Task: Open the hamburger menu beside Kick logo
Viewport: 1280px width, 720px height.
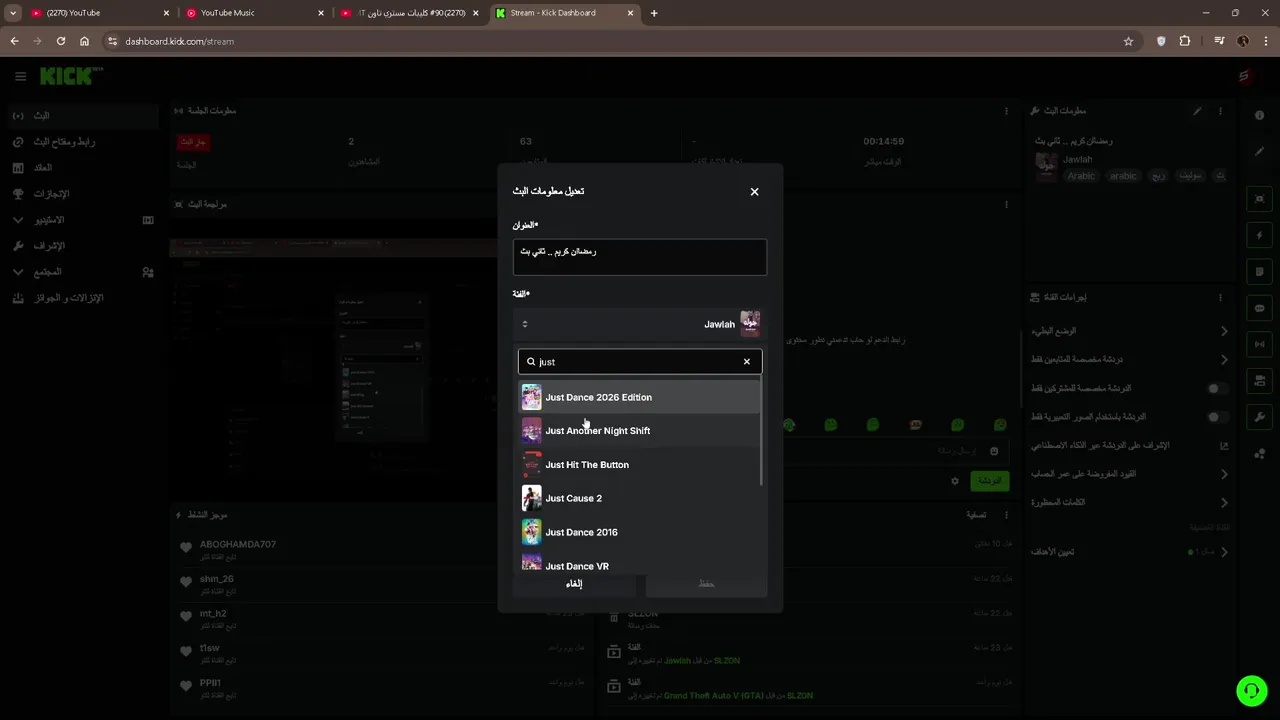Action: coord(20,76)
